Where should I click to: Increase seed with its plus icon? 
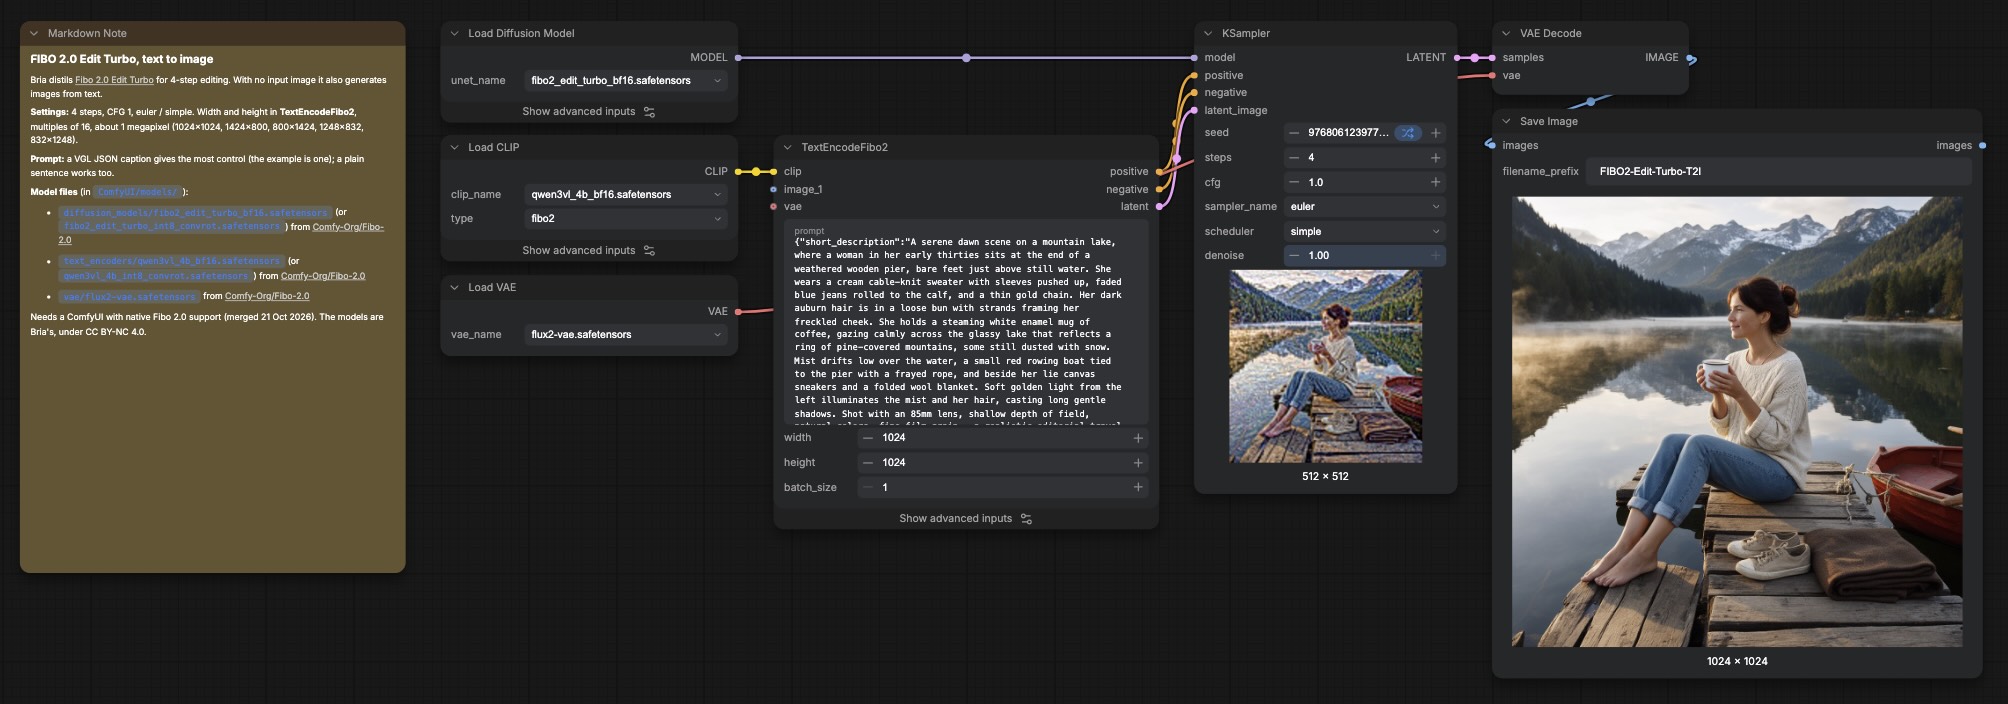(1435, 132)
